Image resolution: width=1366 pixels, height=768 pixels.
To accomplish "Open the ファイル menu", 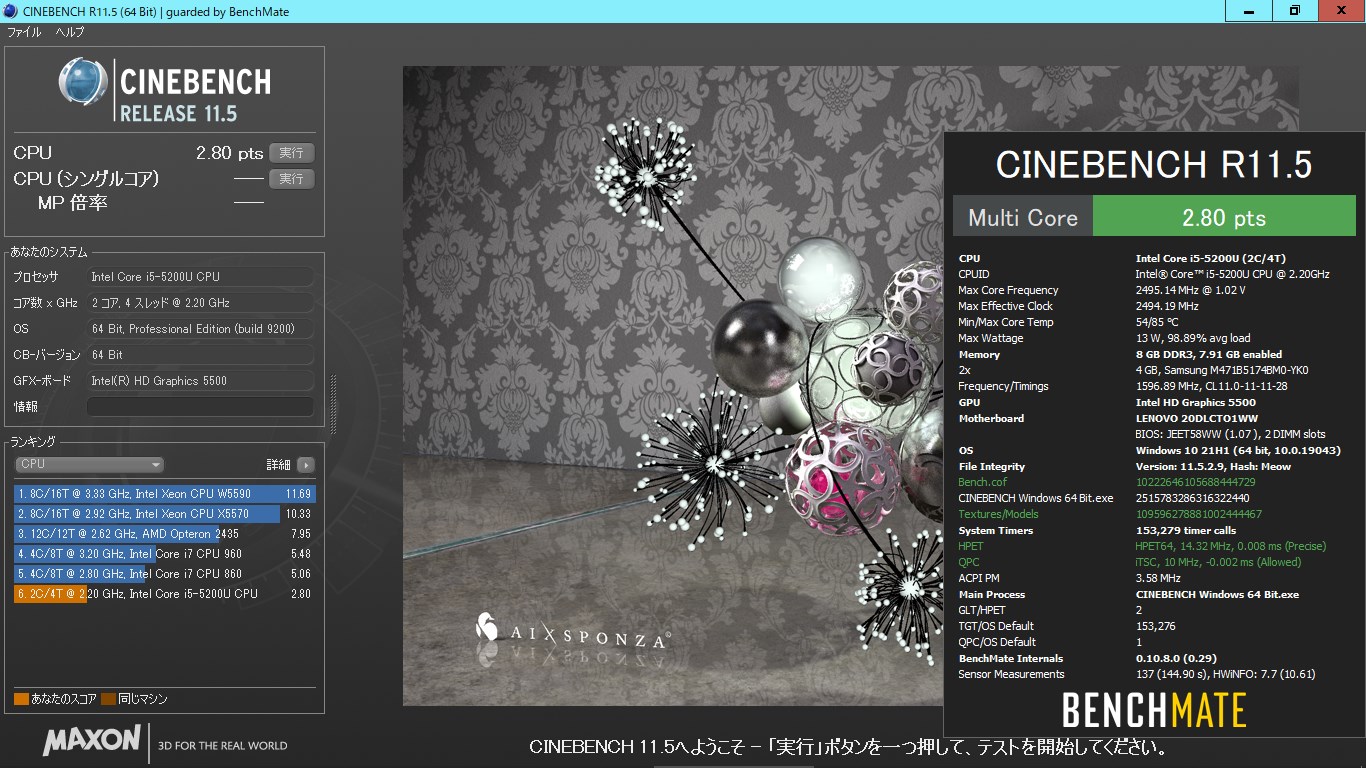I will click(x=24, y=32).
